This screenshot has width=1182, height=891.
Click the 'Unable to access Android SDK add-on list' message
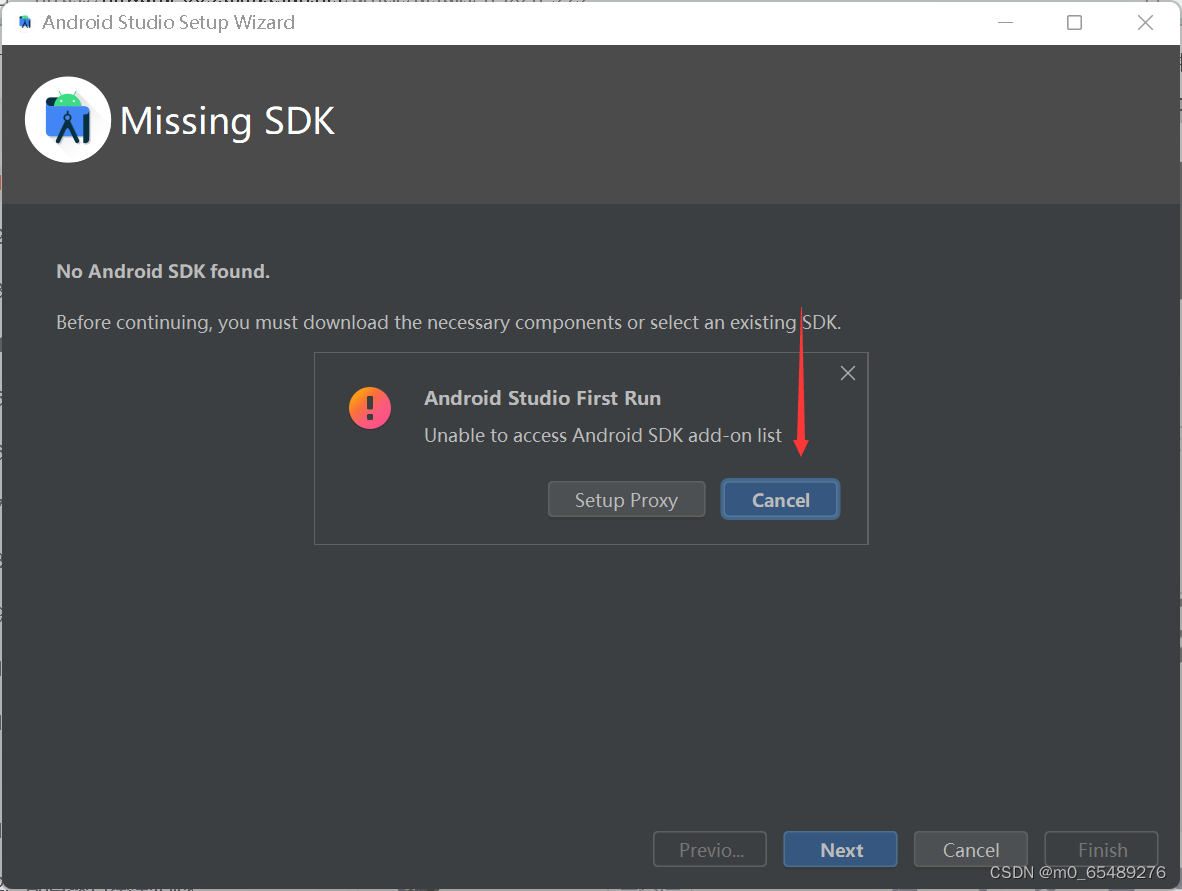603,436
